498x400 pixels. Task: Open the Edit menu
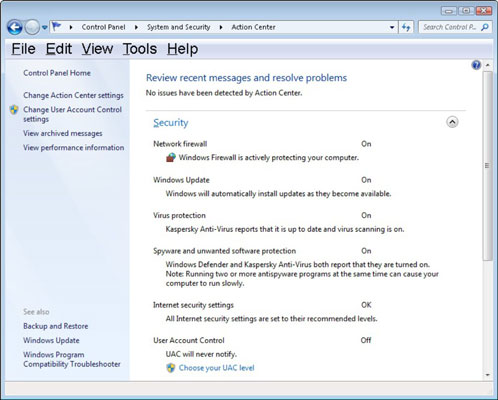point(59,49)
